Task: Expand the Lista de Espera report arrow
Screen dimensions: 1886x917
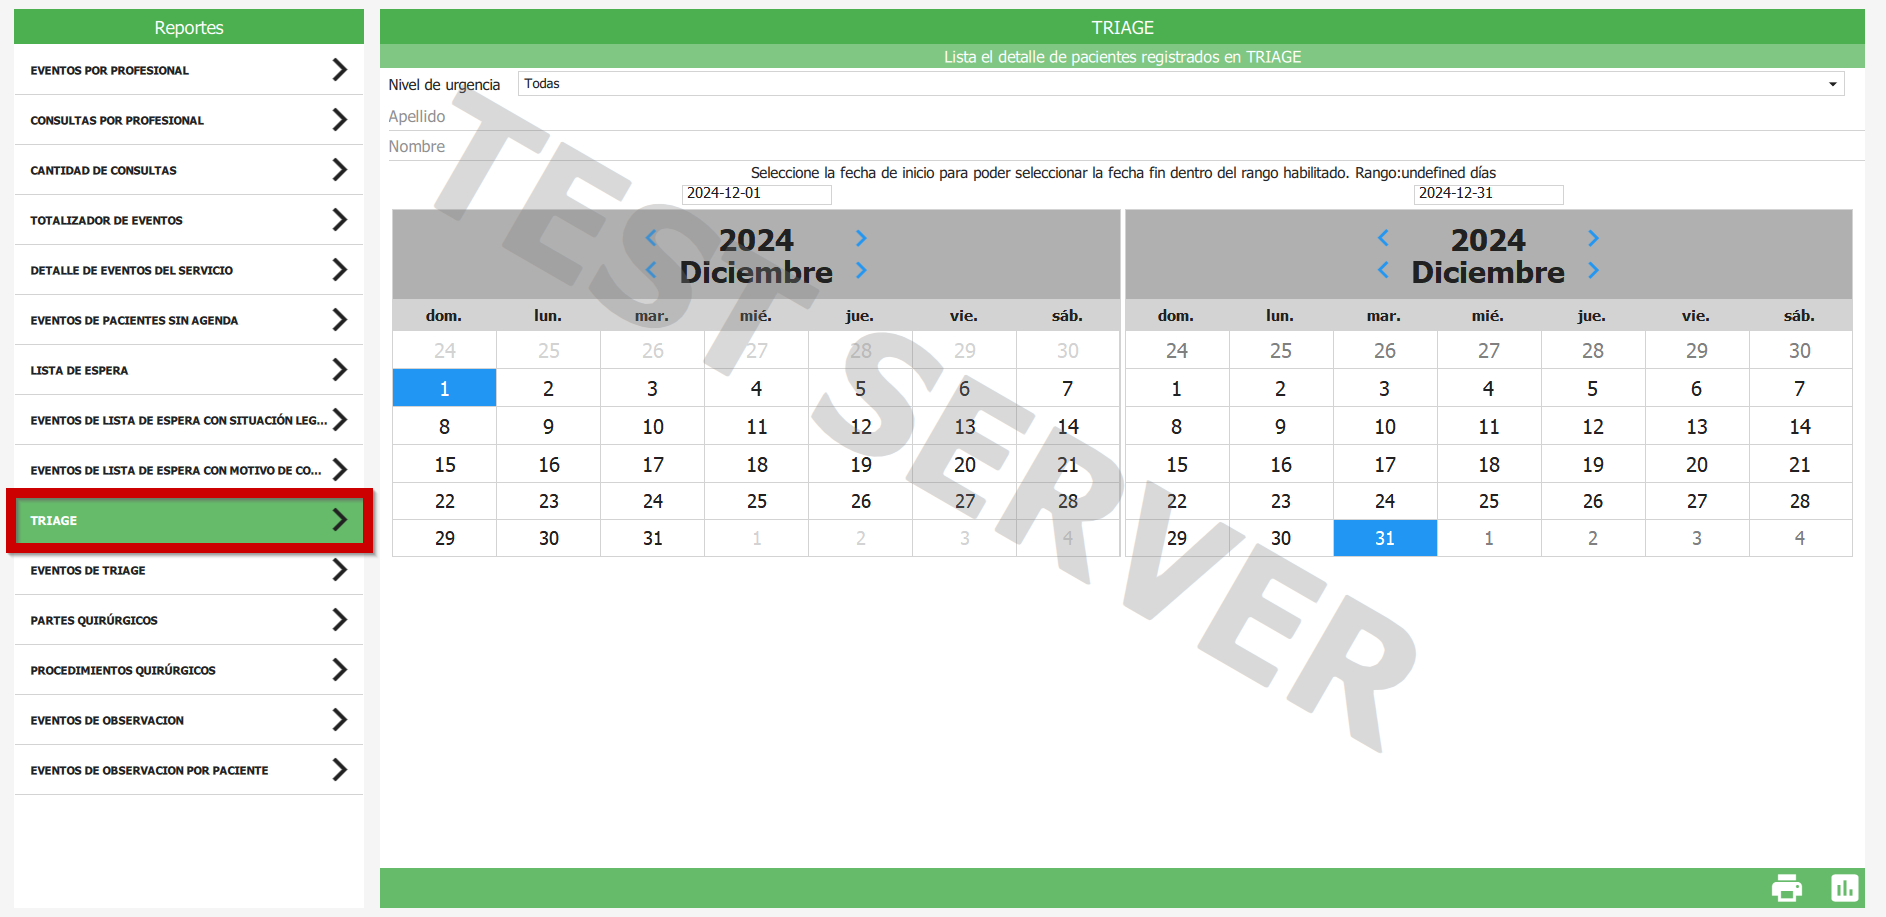Action: coord(340,370)
